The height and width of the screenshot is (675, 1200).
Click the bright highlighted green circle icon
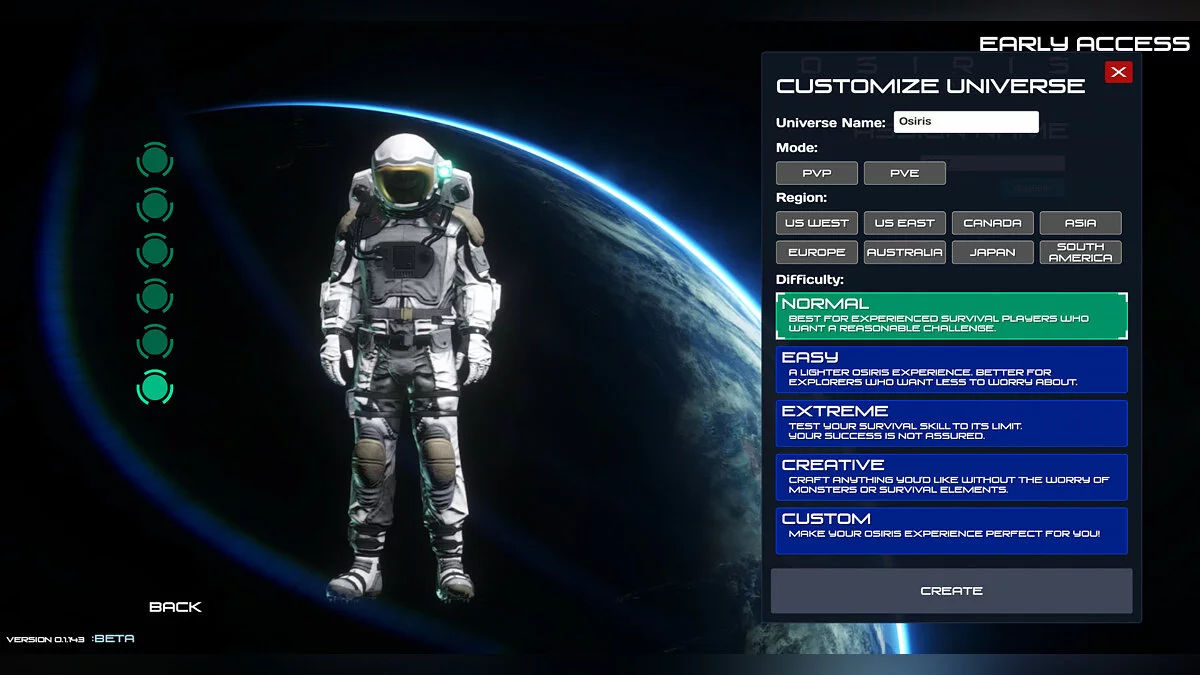(x=155, y=387)
